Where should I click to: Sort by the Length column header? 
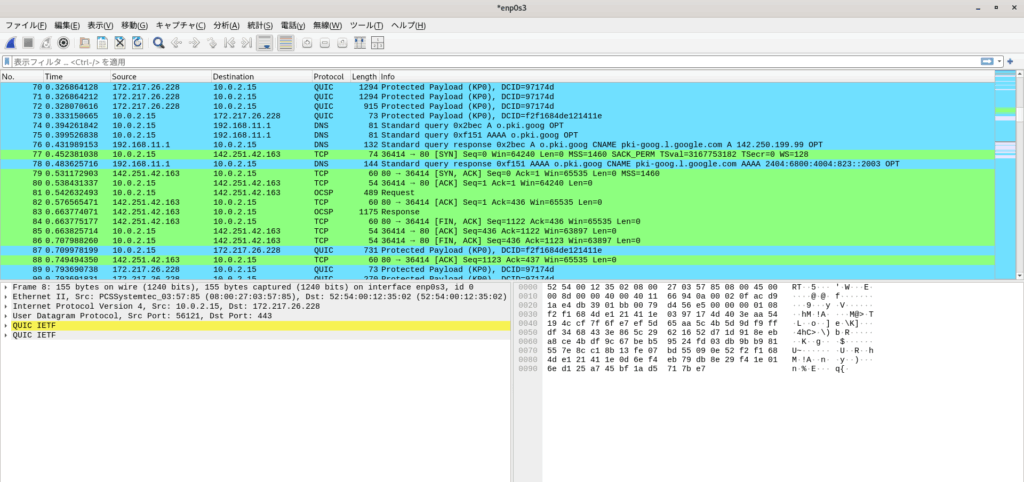click(x=364, y=76)
